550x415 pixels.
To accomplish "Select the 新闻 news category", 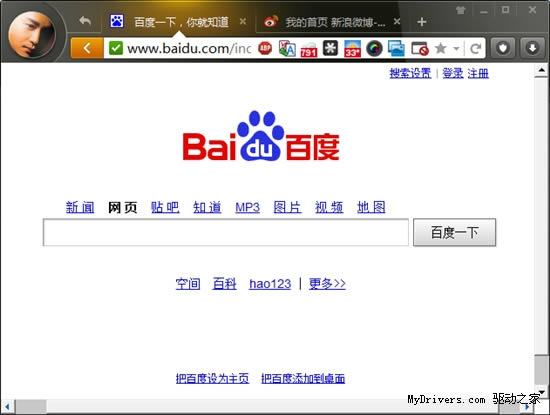I will click(80, 207).
